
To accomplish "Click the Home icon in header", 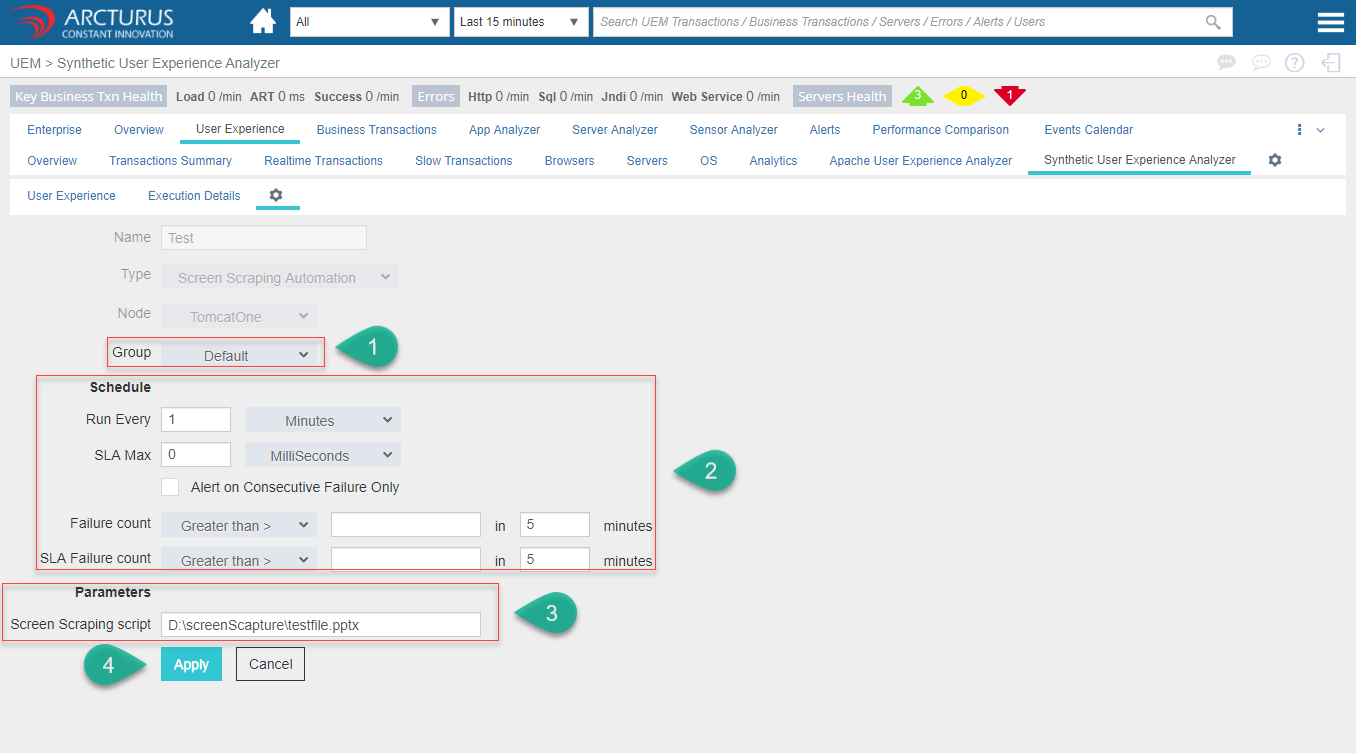I will [x=263, y=21].
